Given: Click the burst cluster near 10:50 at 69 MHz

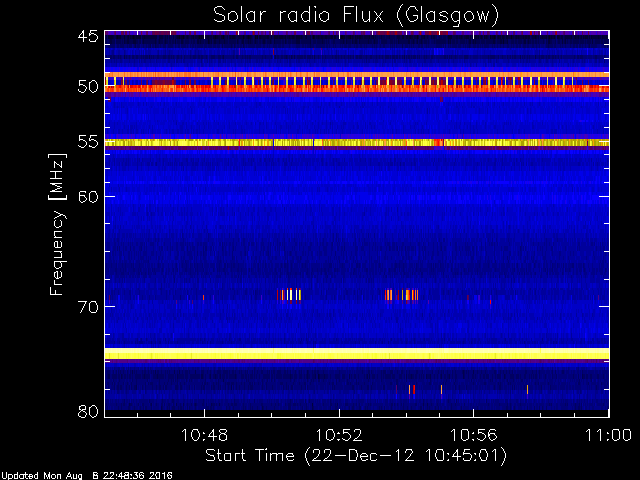Looking at the screenshot, I should click(289, 295).
